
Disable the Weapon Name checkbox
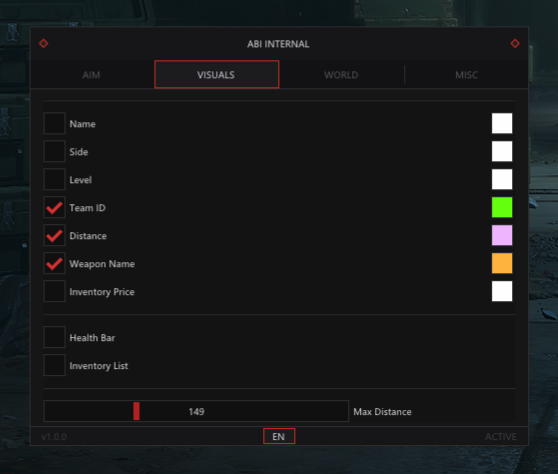(x=54, y=263)
